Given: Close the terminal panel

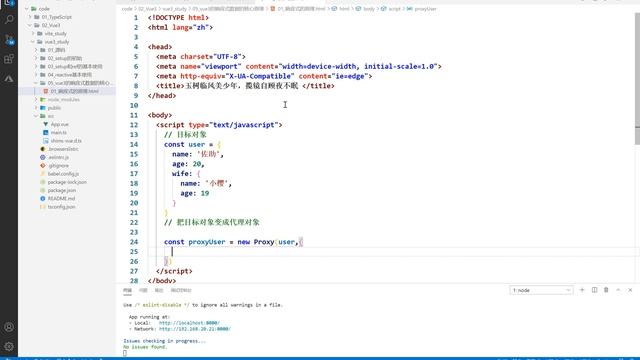Looking at the screenshot, I should click(x=630, y=290).
